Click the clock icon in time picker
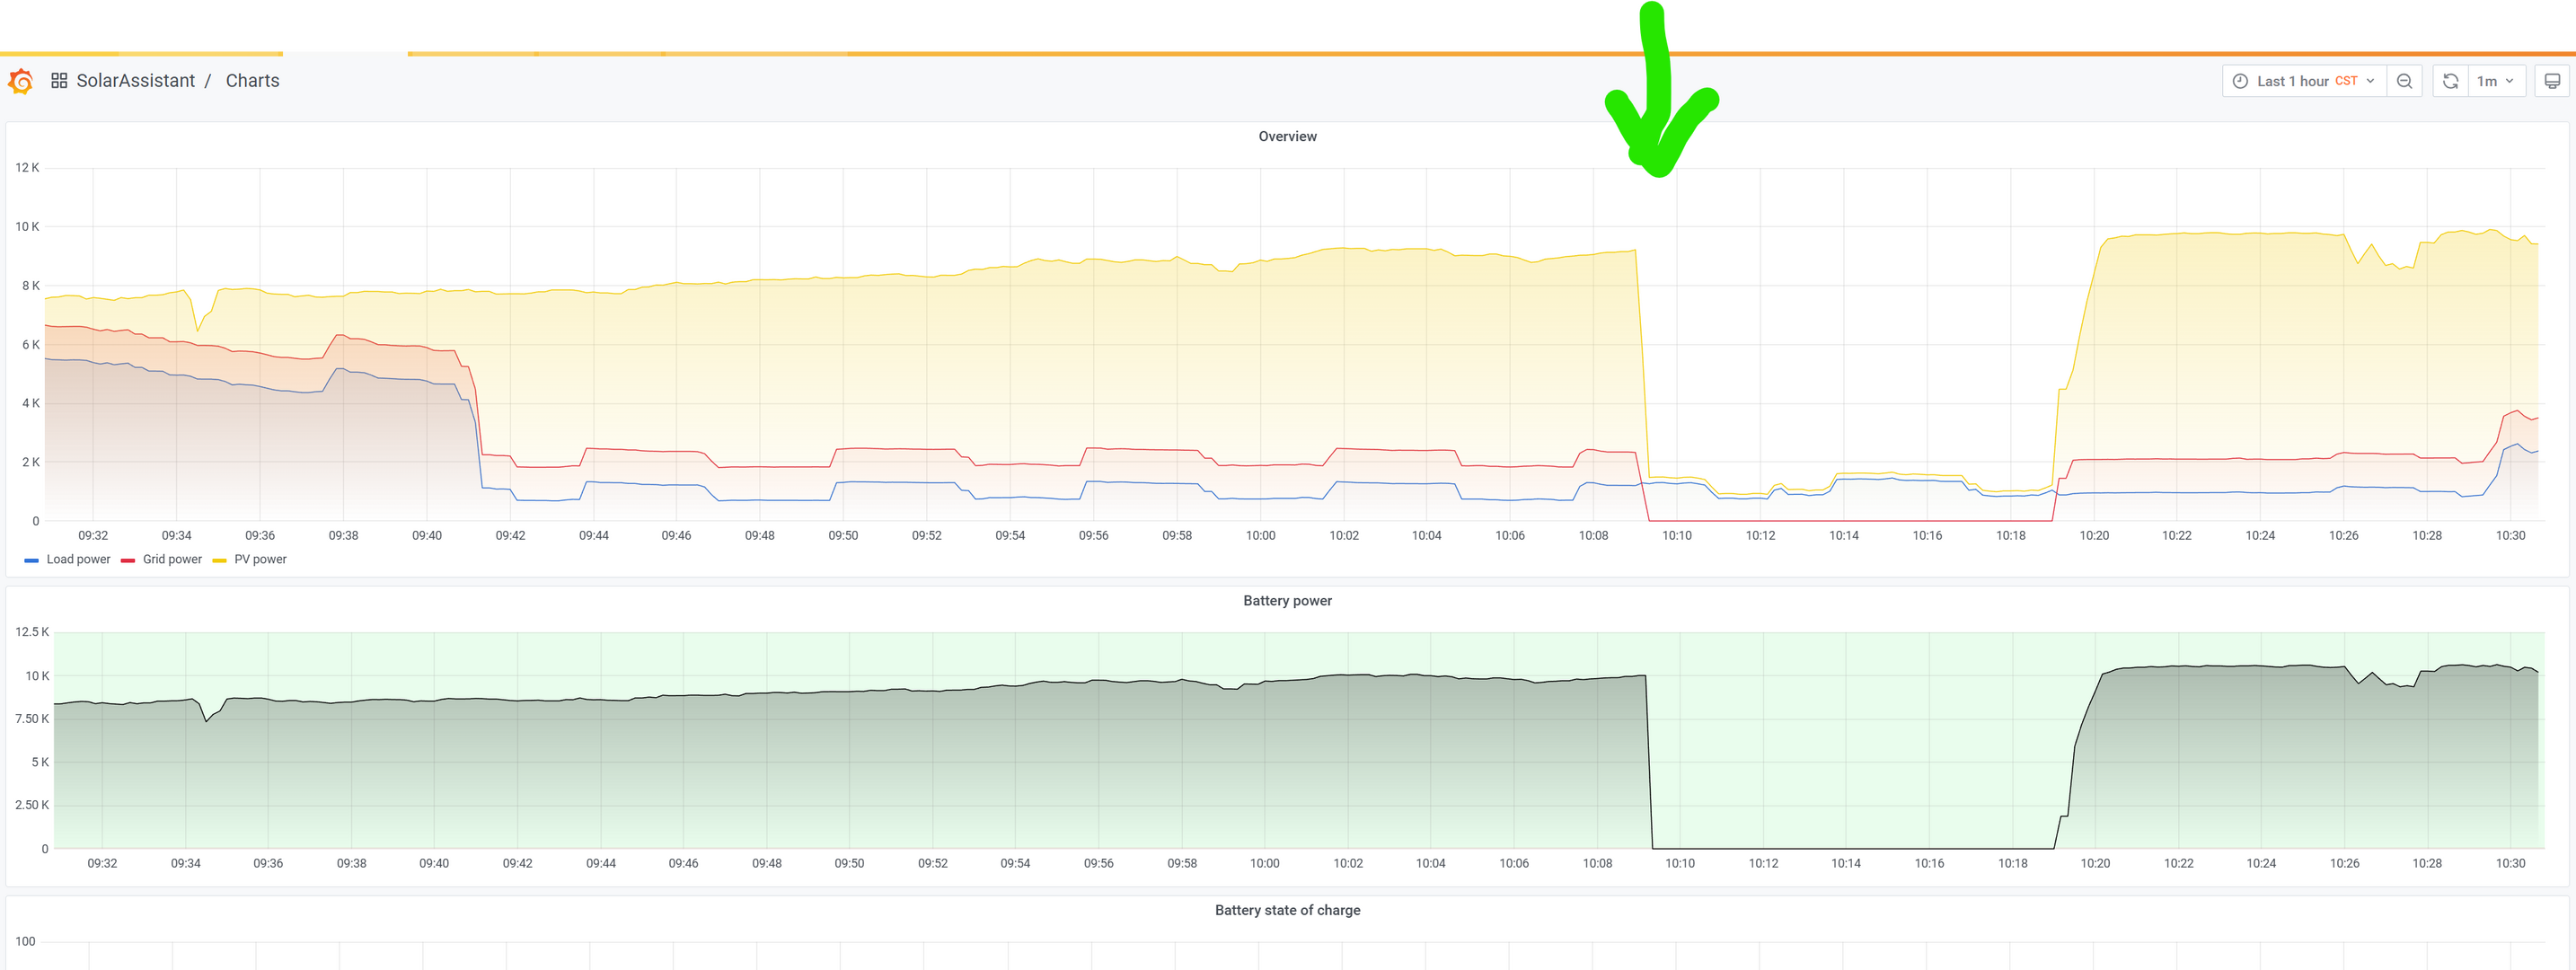The height and width of the screenshot is (970, 2576). 2240,81
